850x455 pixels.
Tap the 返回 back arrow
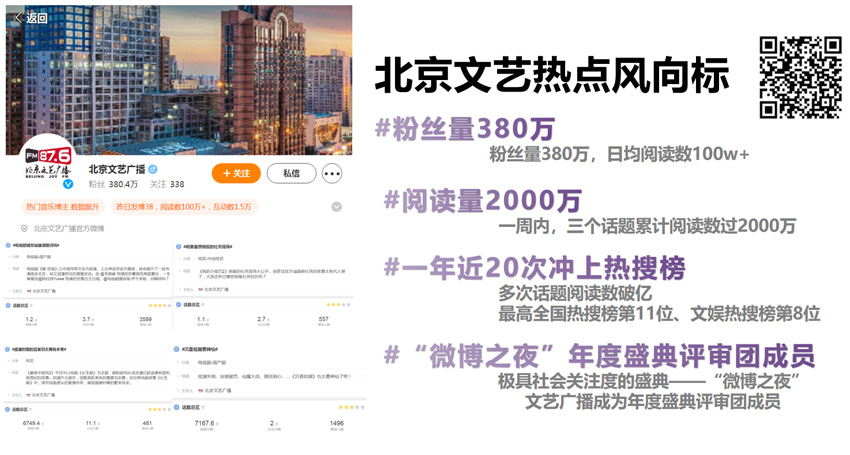(18, 18)
